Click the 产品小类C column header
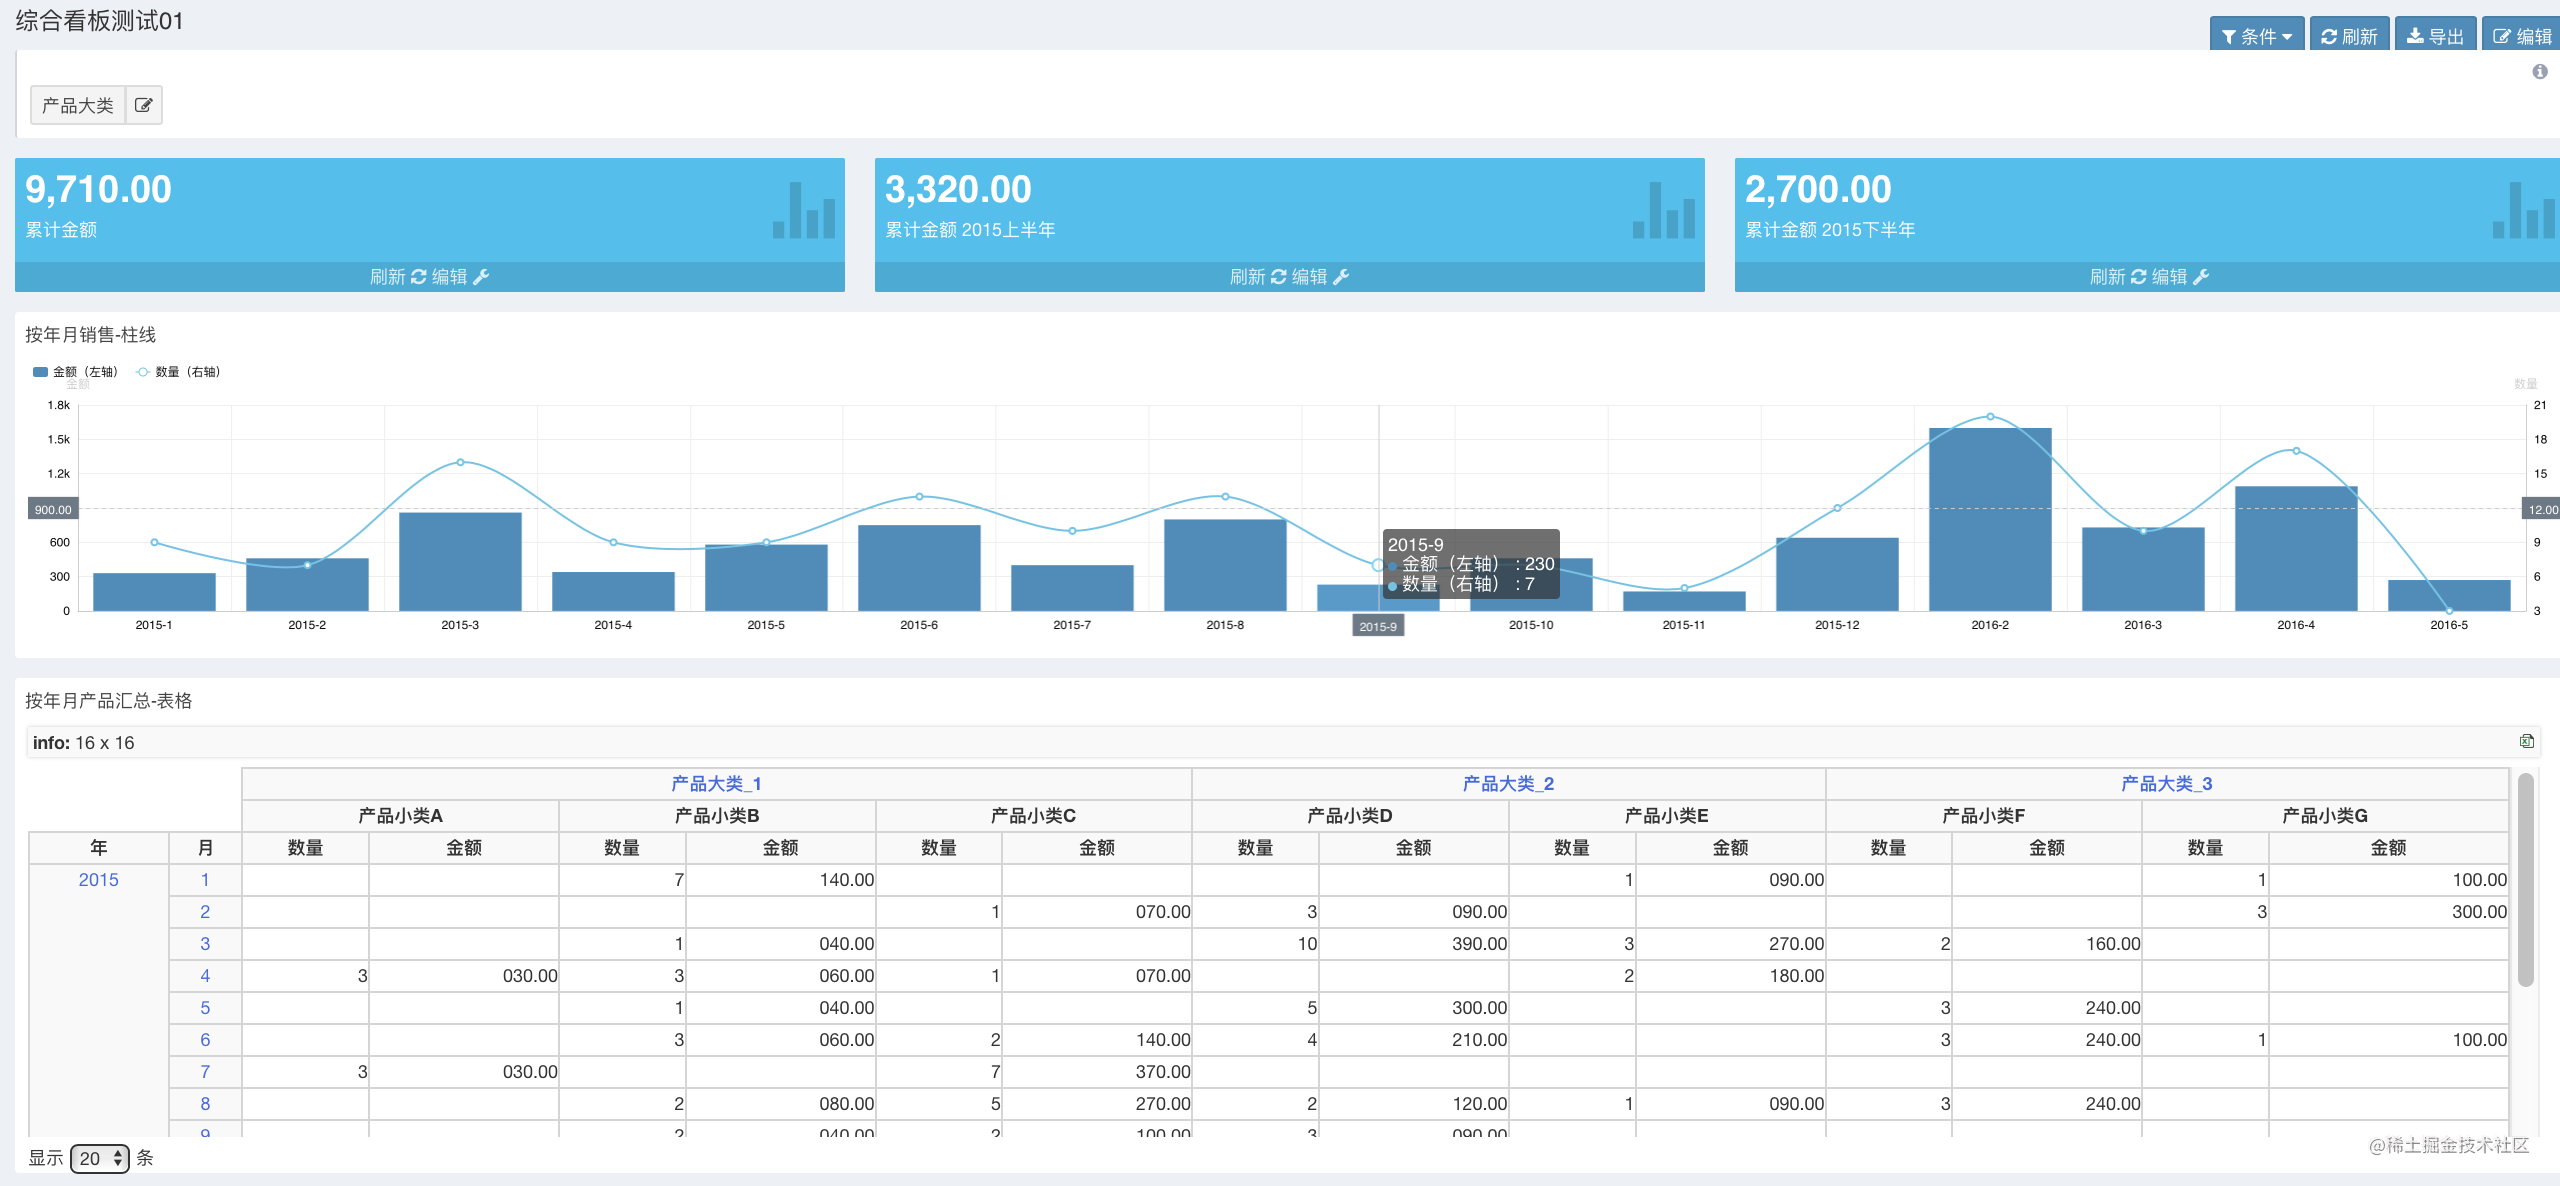 pyautogui.click(x=1033, y=816)
